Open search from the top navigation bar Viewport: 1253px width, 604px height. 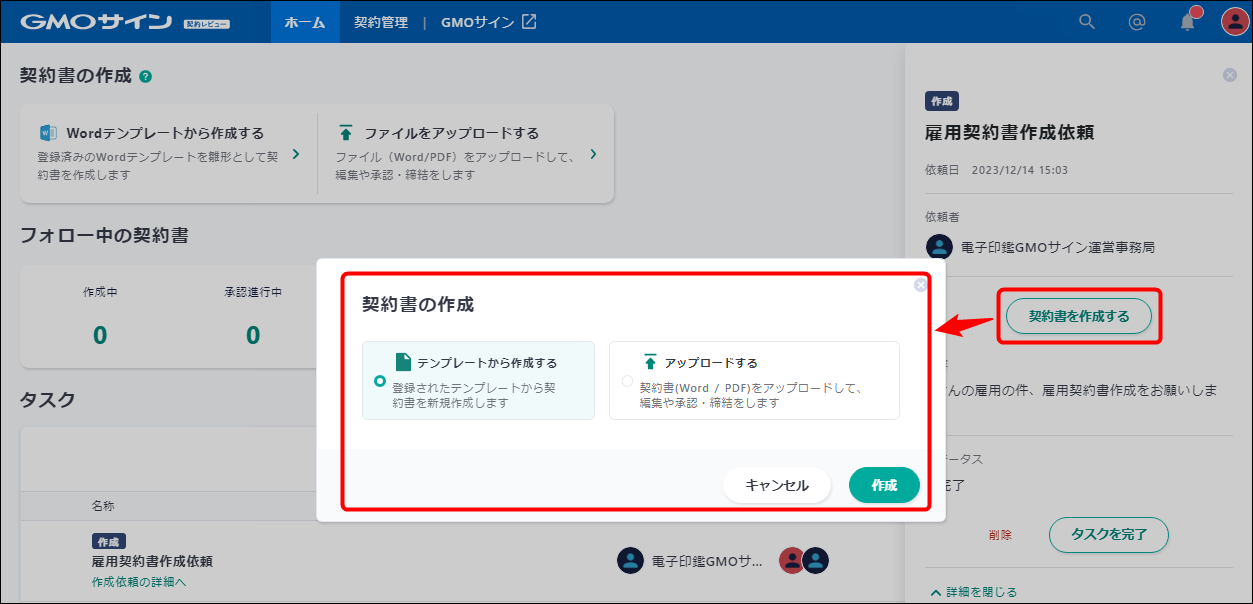coord(1086,21)
